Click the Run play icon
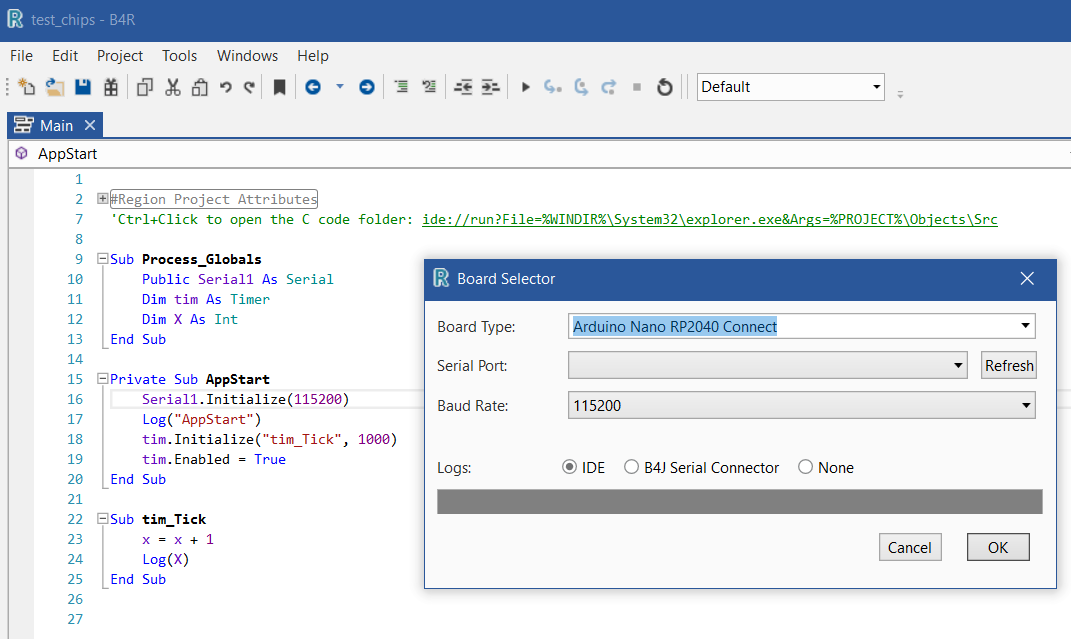Image resolution: width=1071 pixels, height=639 pixels. [525, 87]
